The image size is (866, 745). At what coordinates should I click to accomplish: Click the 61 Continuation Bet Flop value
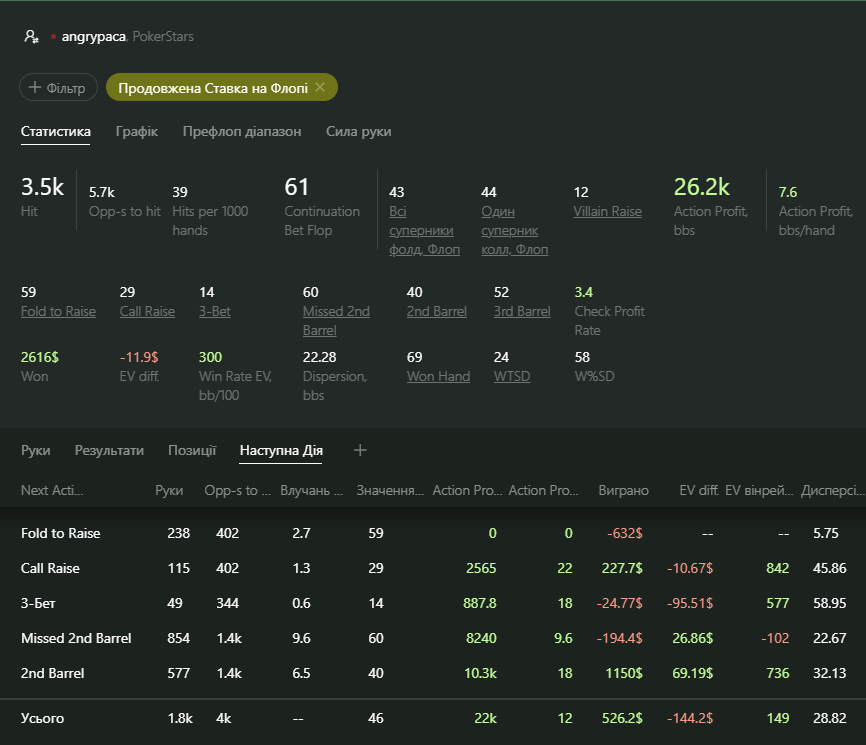point(296,187)
